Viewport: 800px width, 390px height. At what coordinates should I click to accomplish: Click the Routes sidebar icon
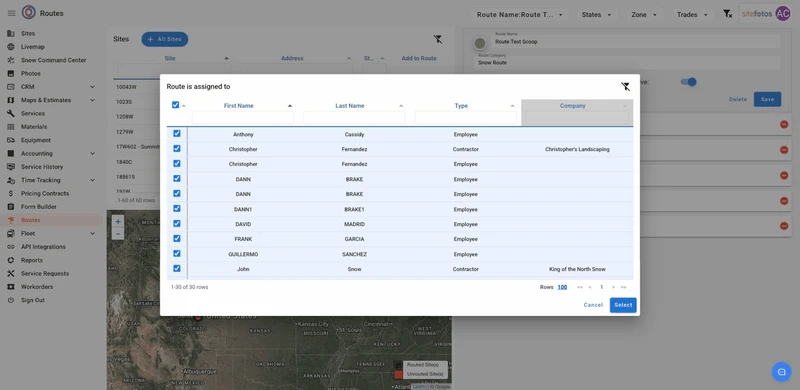[x=11, y=220]
